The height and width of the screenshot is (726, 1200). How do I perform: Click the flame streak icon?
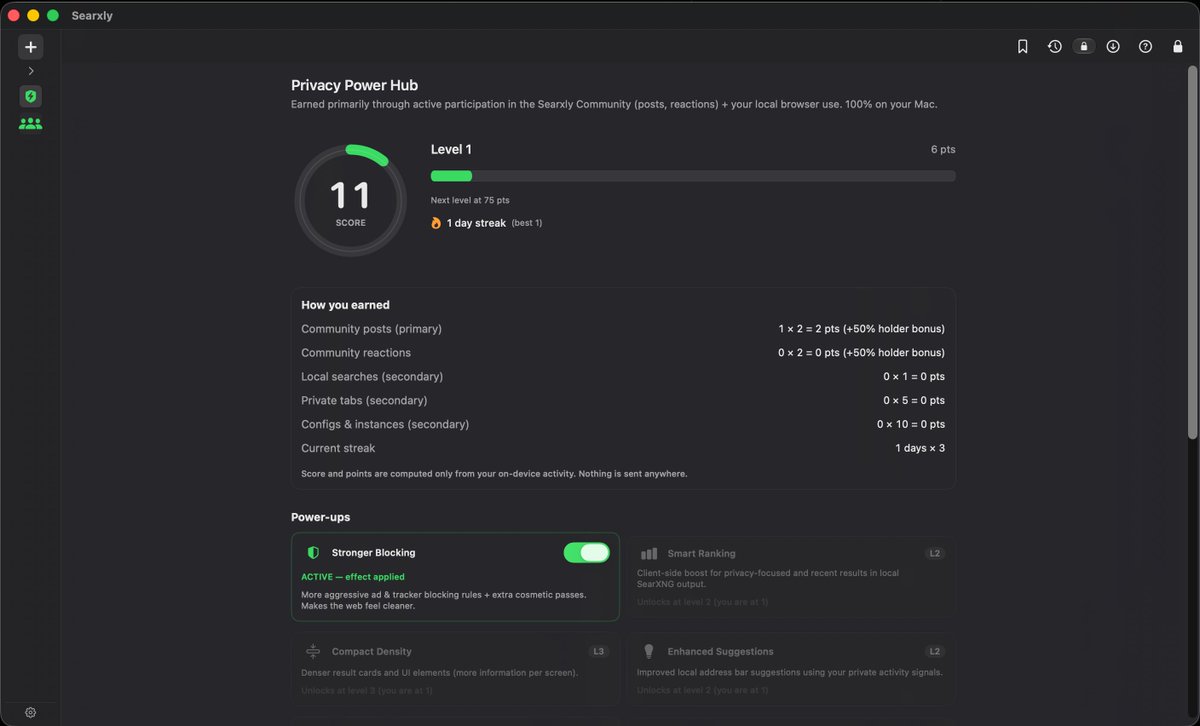click(436, 223)
